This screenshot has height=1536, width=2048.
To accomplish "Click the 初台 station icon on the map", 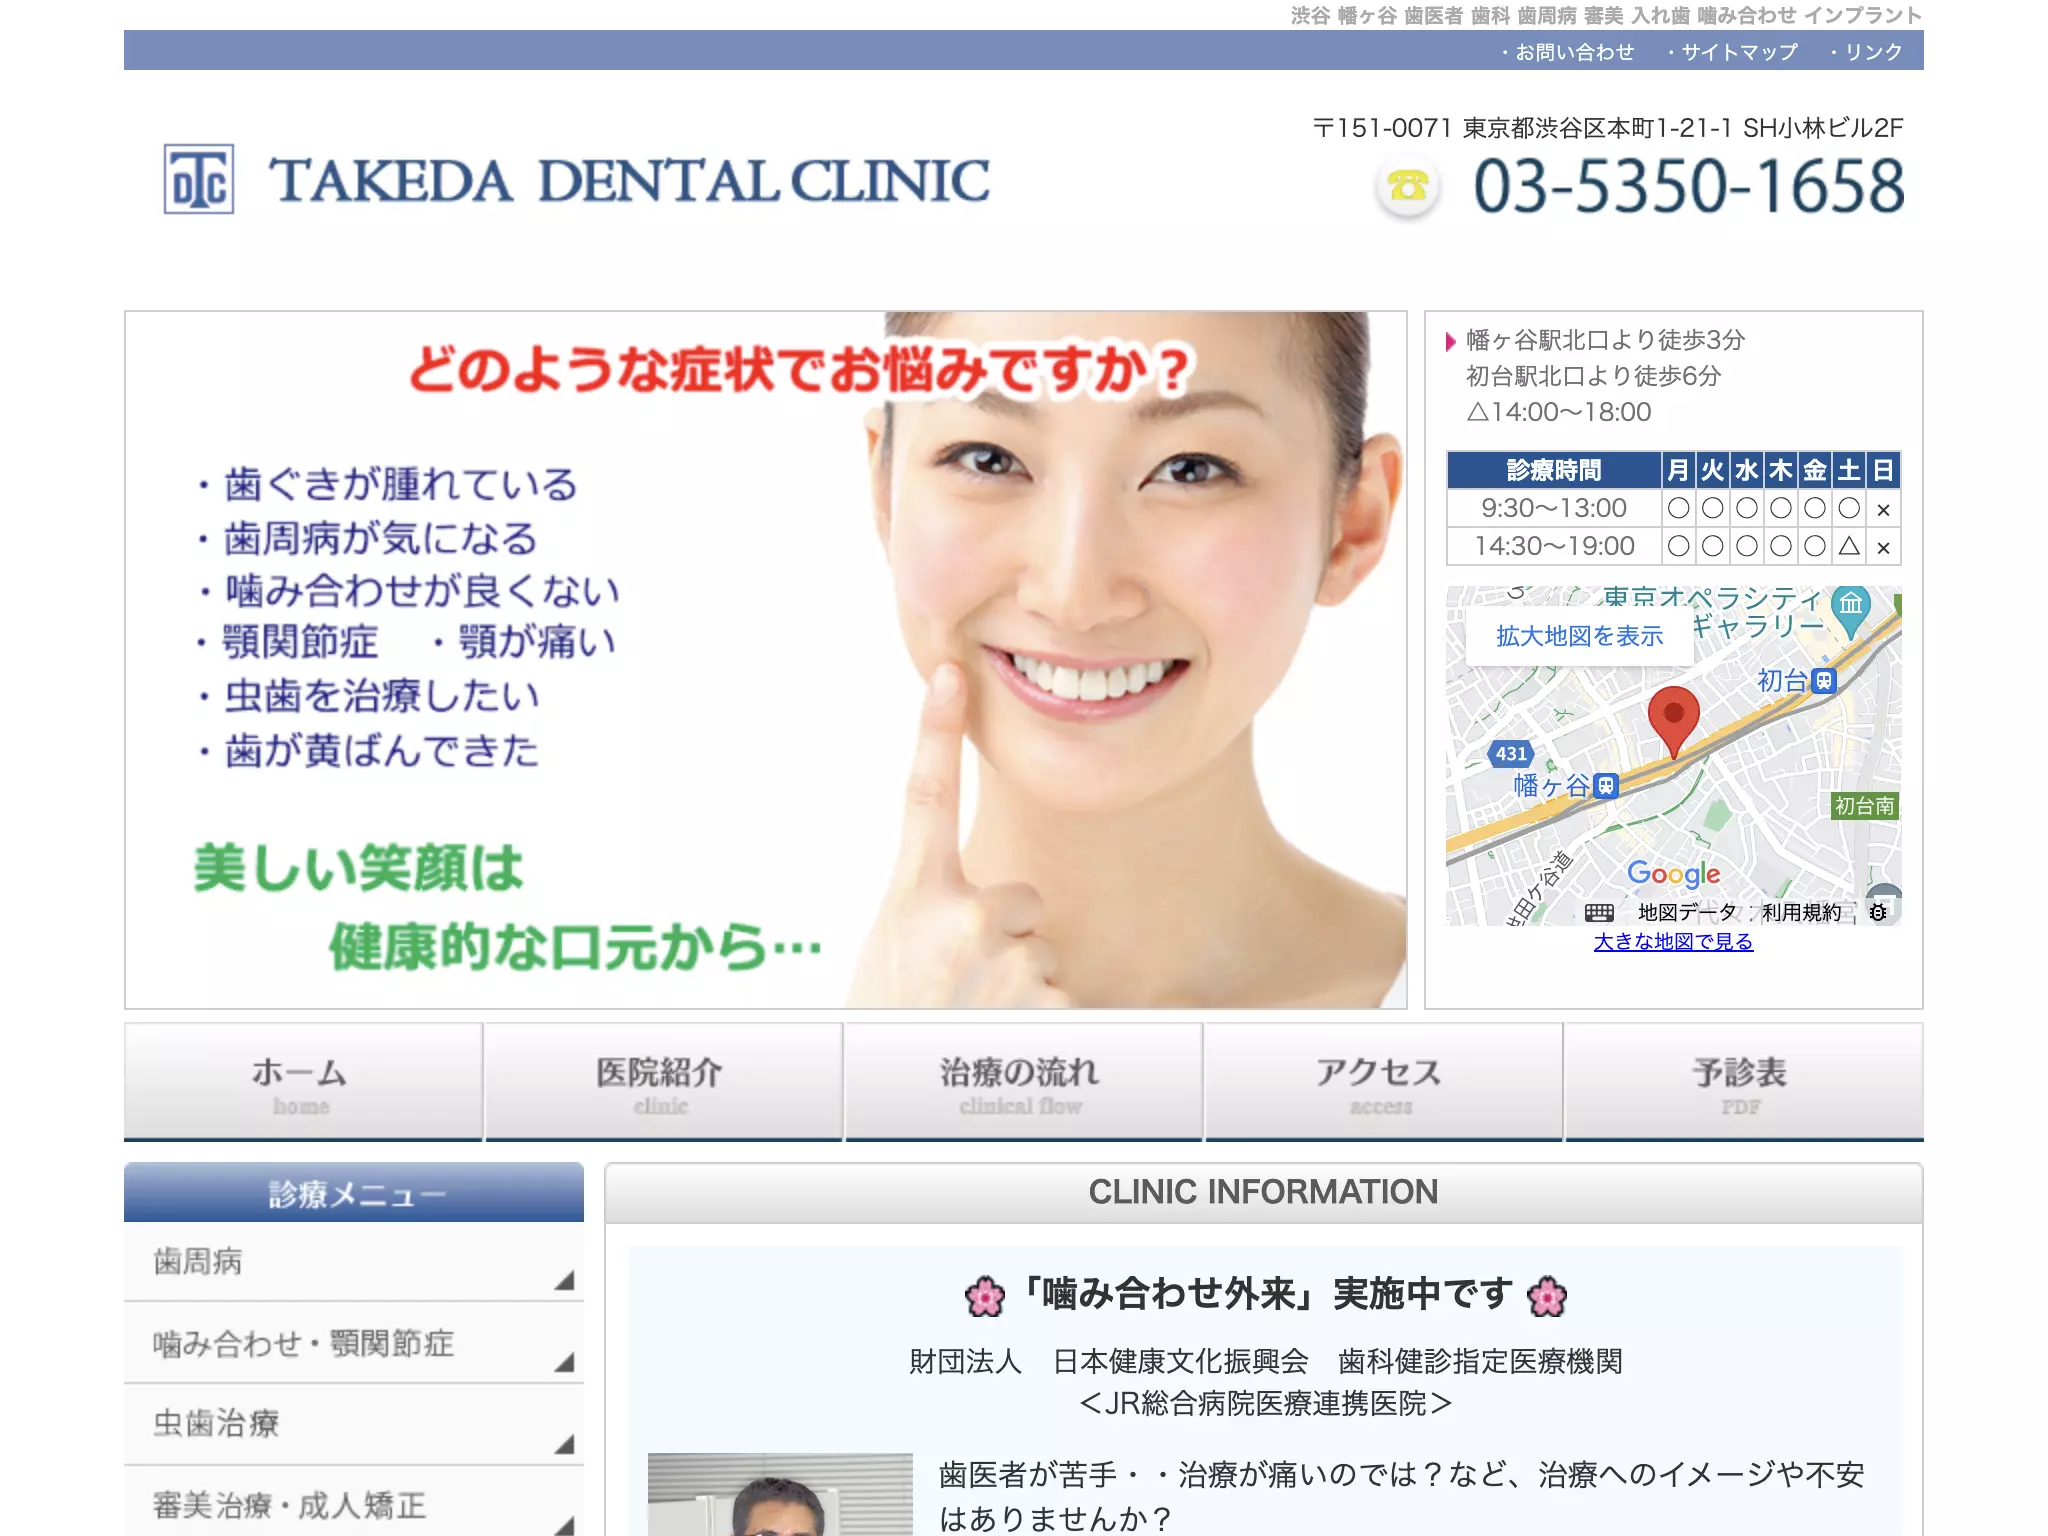I will (1825, 681).
